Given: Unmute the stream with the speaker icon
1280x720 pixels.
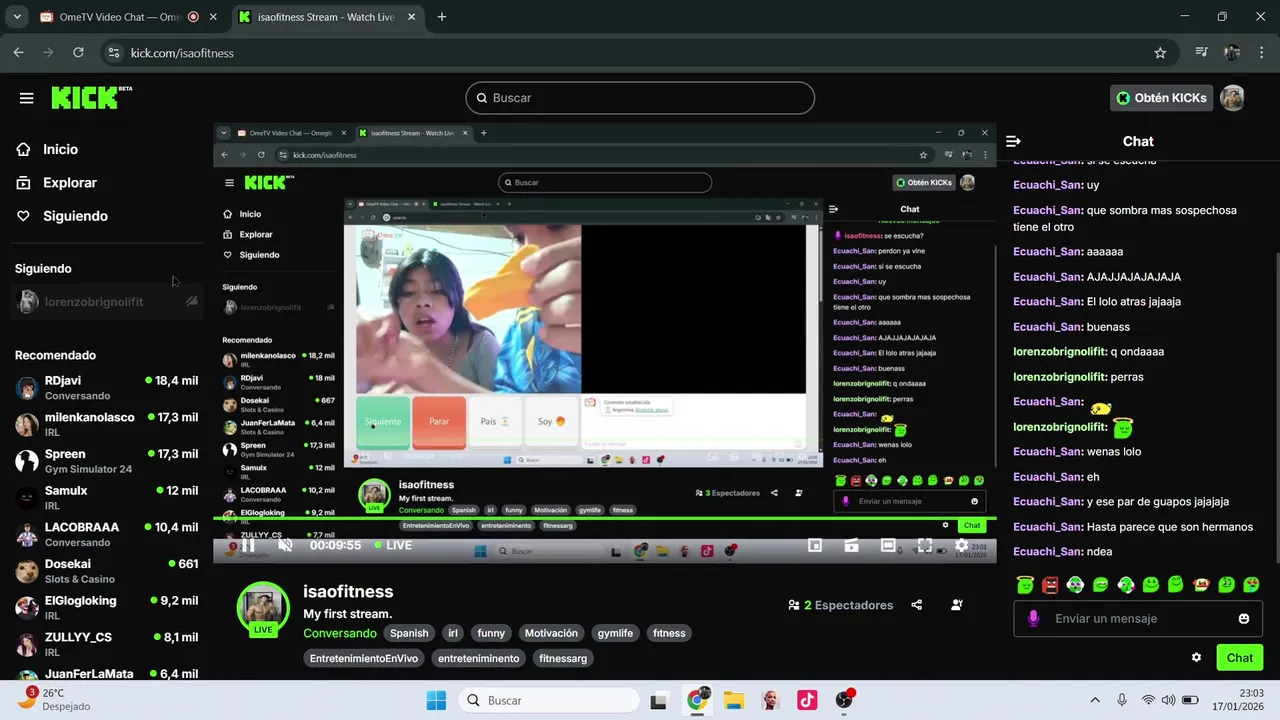Looking at the screenshot, I should (x=285, y=545).
